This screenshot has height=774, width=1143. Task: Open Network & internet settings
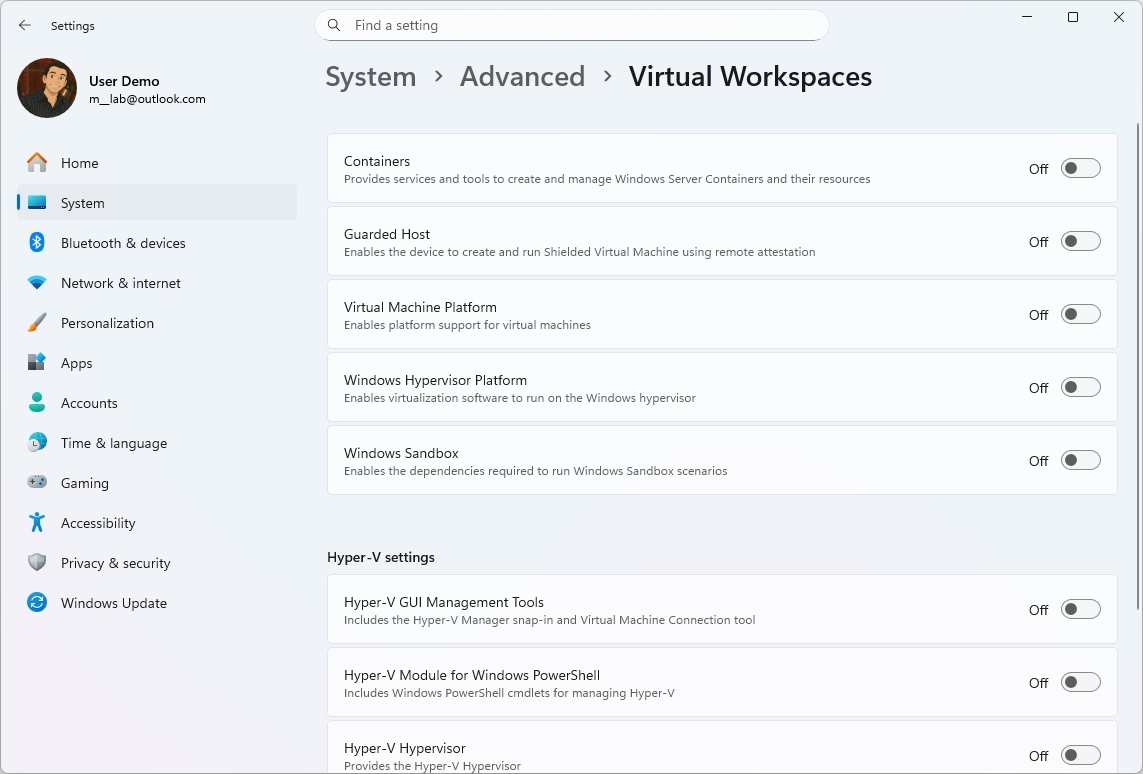[x=120, y=282]
